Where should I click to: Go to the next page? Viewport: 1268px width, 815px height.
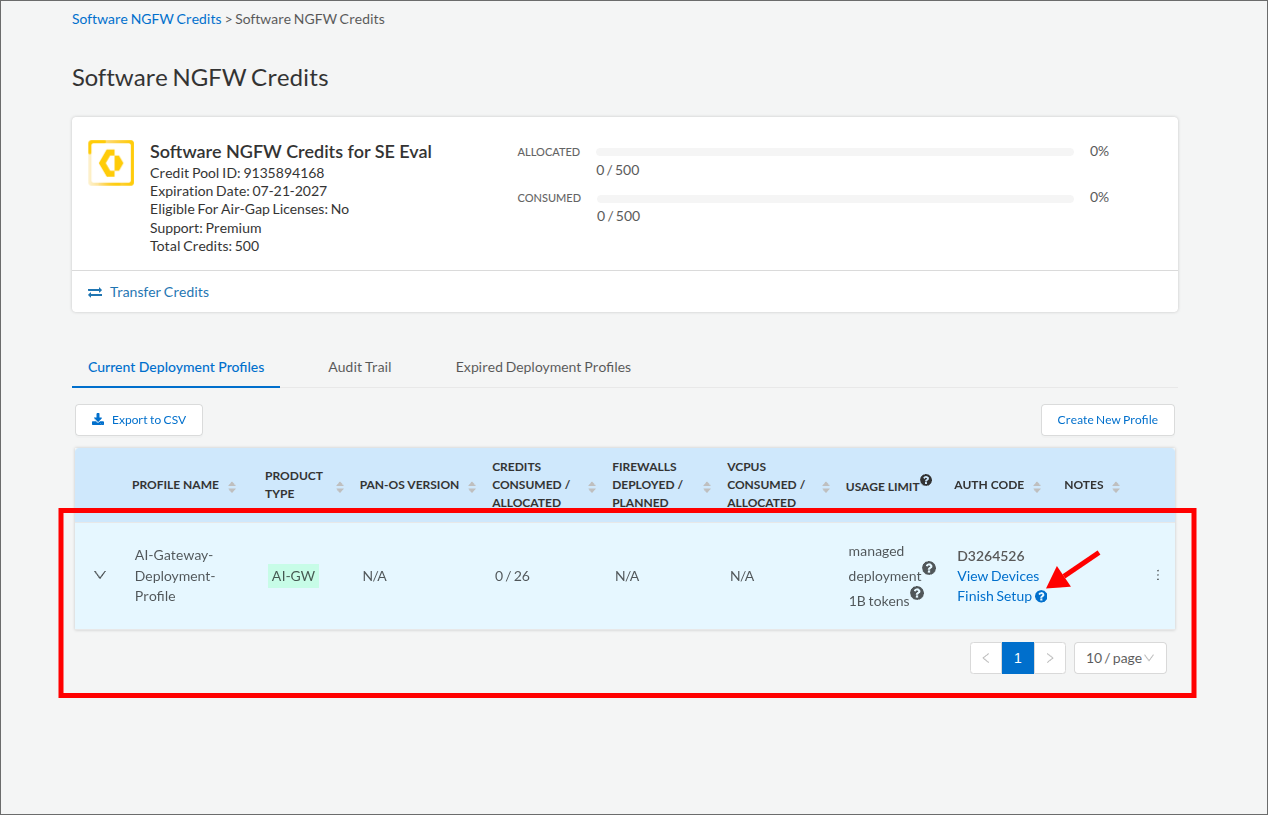coord(1050,658)
